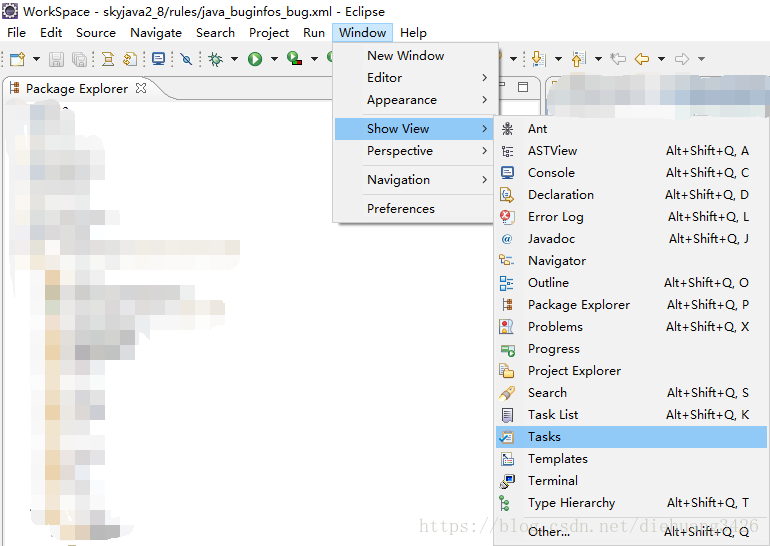The image size is (770, 546).
Task: Click the green Run button icon
Action: pos(255,59)
